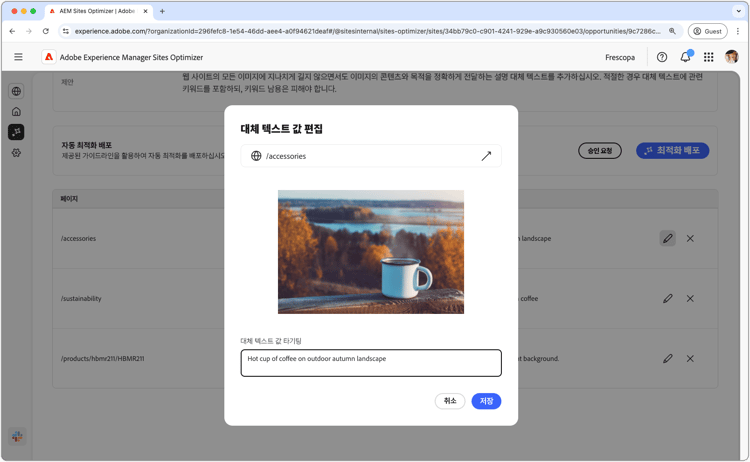Click the 자동 최적화 배포 heading

[x=87, y=145]
